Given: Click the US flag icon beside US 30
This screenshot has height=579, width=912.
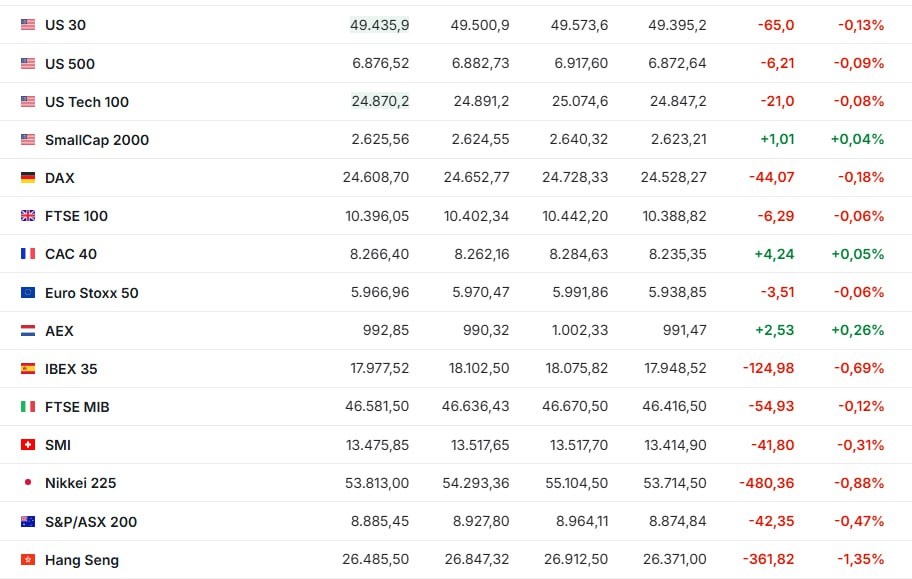Looking at the screenshot, I should (x=28, y=25).
